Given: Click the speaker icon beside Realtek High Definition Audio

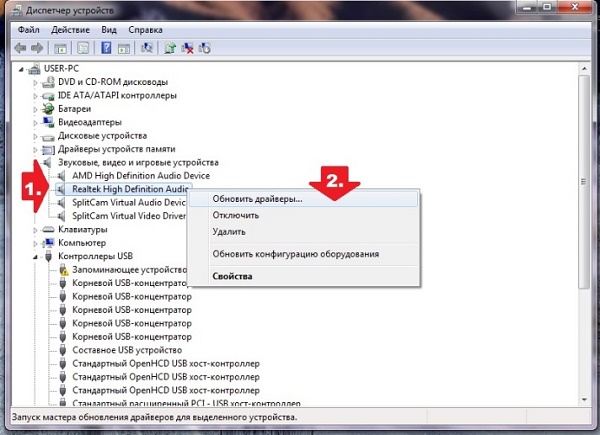Looking at the screenshot, I should click(63, 188).
